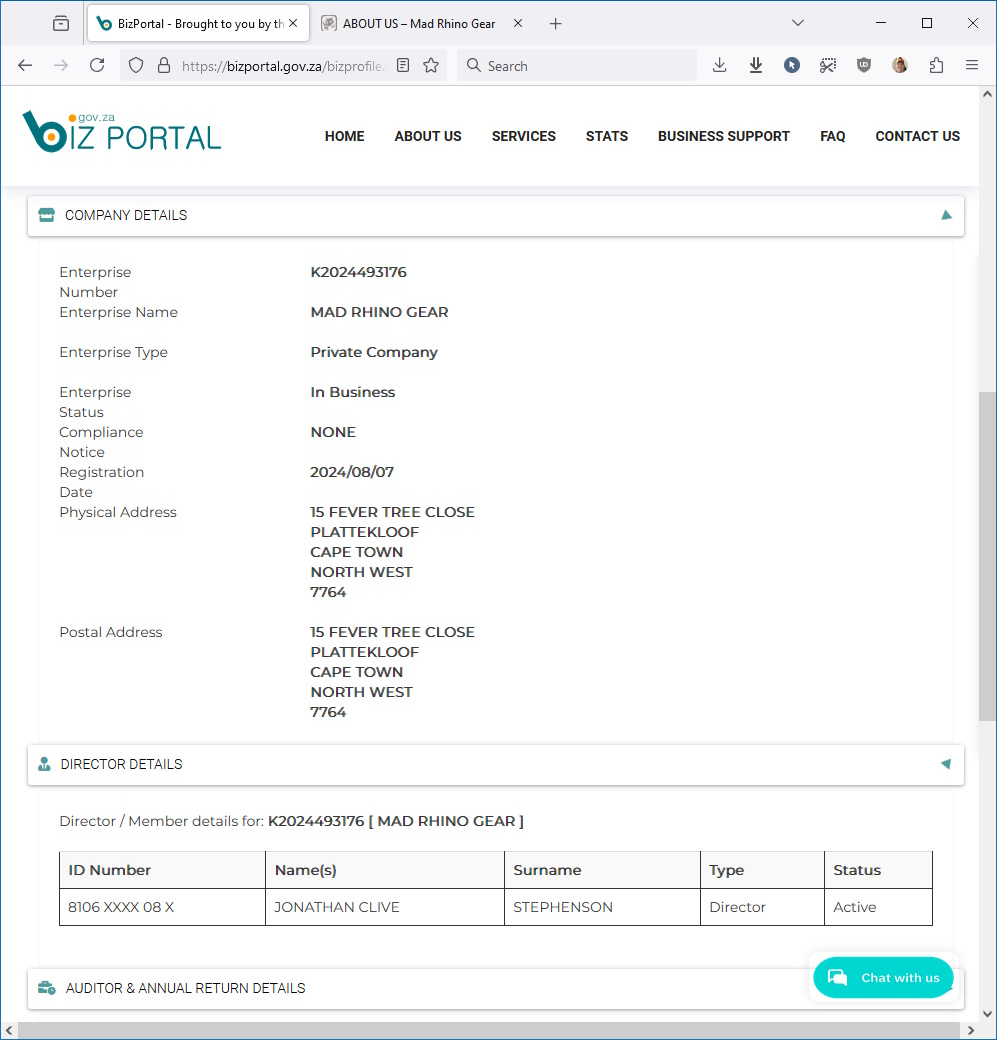Image resolution: width=997 pixels, height=1040 pixels.
Task: Switch to the ABOUT US – Mad Rhino Gear tab
Action: pos(418,24)
